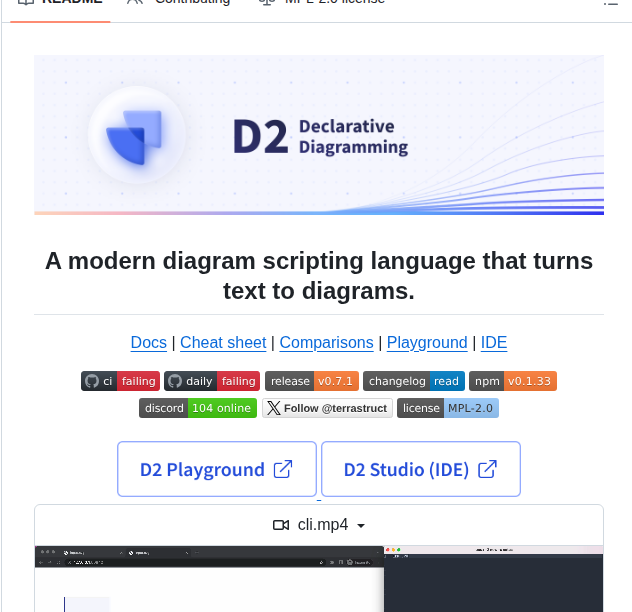Click the D2 logo icon in banner
Viewport: 632px width, 612px height.
tap(138, 136)
